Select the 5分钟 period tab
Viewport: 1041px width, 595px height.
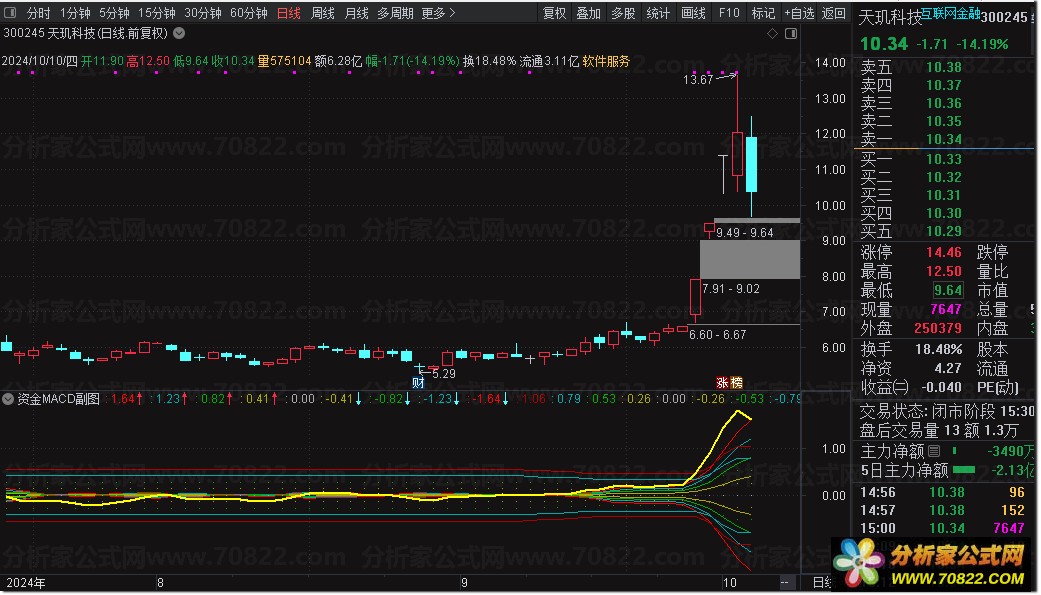coord(114,13)
